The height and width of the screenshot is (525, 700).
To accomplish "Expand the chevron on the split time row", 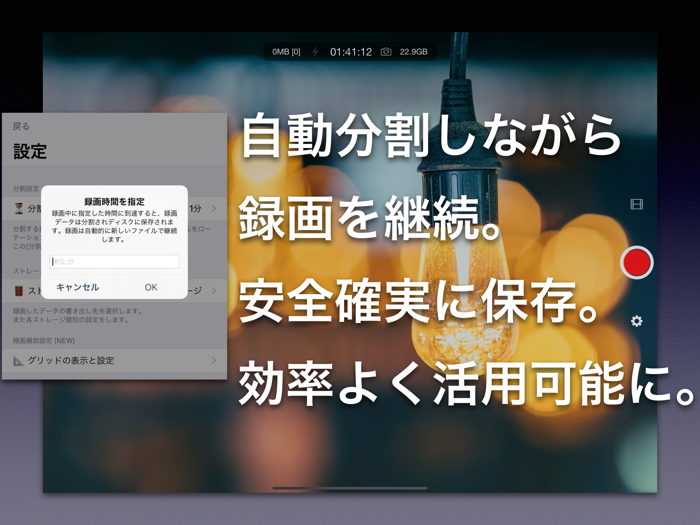I will [x=214, y=208].
